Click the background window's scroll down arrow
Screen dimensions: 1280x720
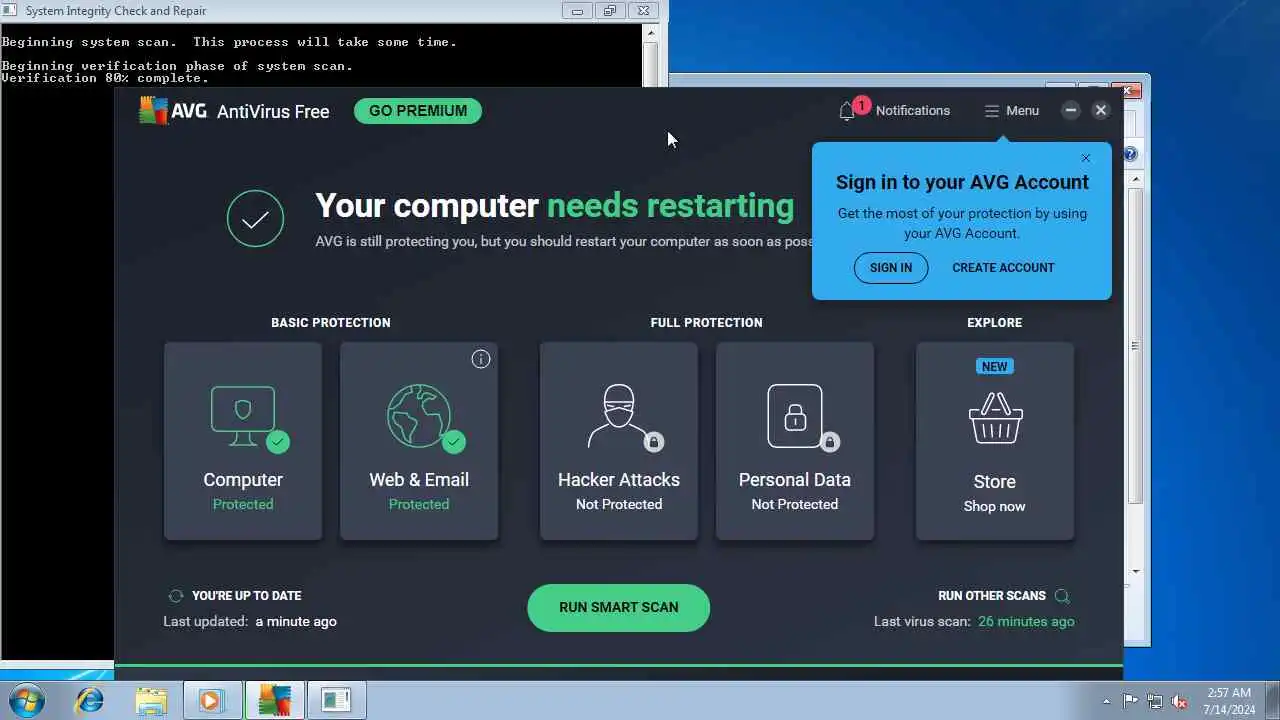click(1135, 572)
